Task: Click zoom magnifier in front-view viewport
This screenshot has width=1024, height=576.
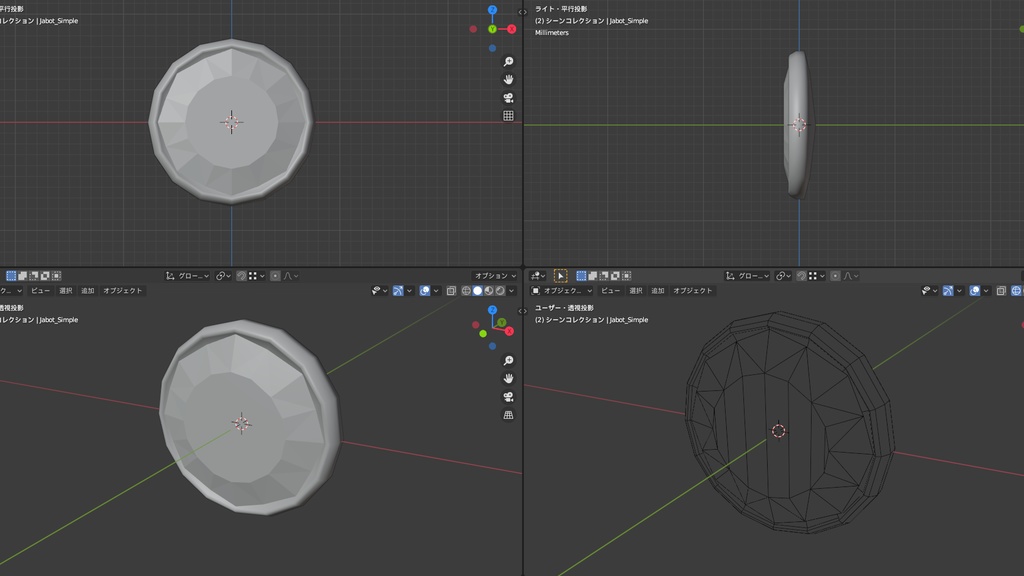Action: click(x=508, y=61)
